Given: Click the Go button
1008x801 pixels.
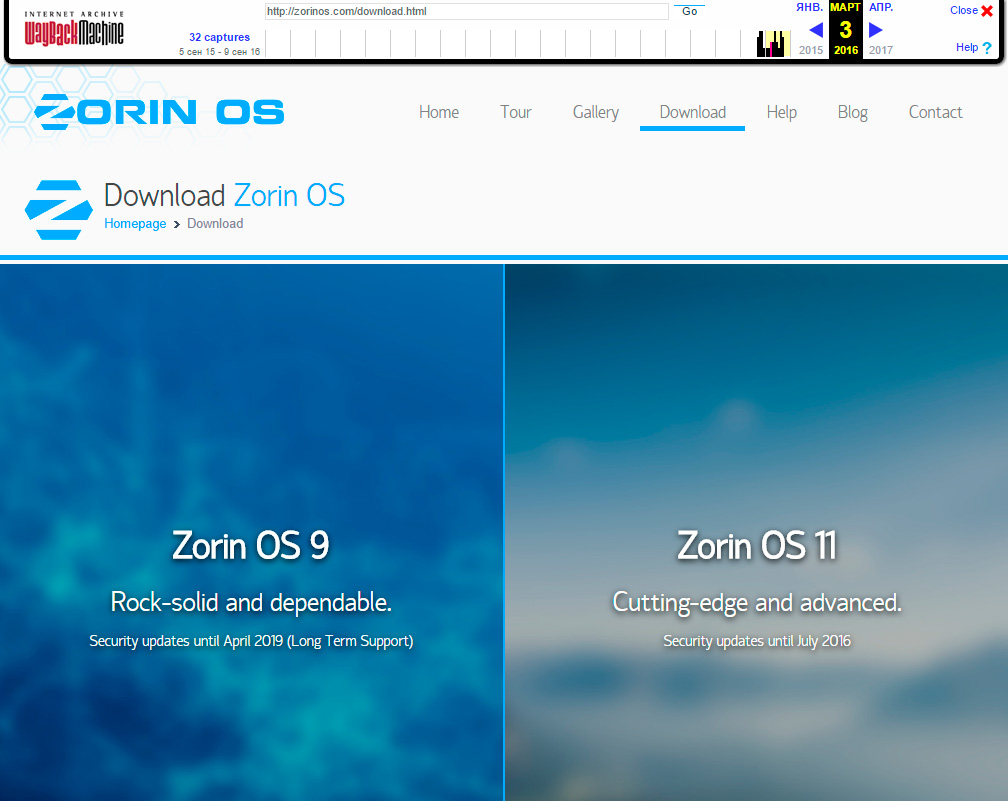Looking at the screenshot, I should click(x=689, y=11).
